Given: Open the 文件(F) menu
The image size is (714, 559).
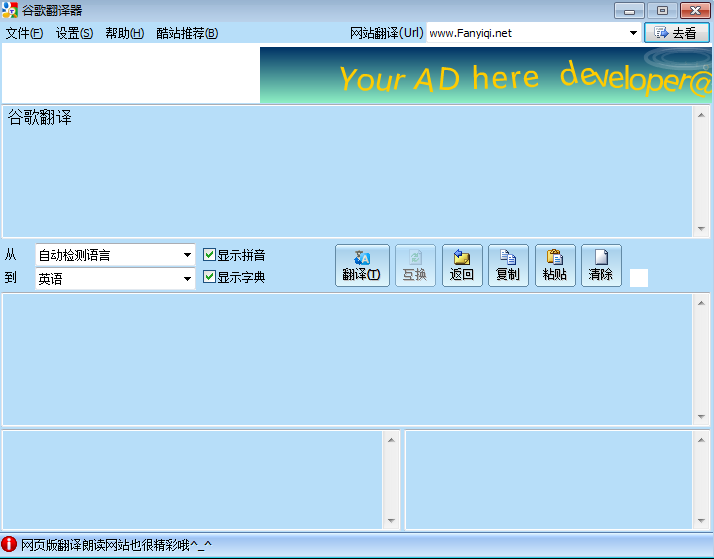Looking at the screenshot, I should coord(24,33).
